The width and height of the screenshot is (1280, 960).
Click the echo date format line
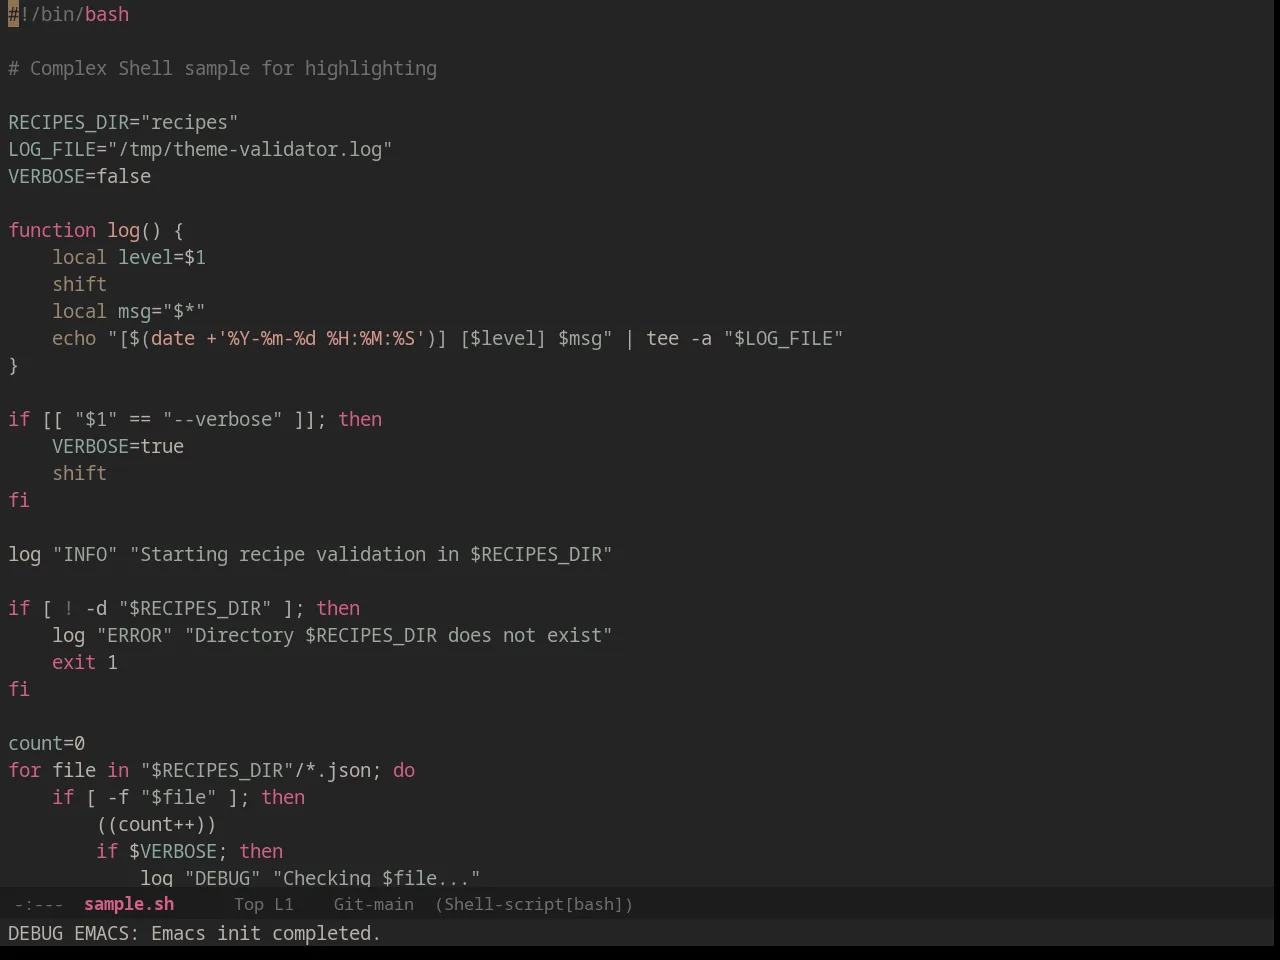click(x=448, y=338)
